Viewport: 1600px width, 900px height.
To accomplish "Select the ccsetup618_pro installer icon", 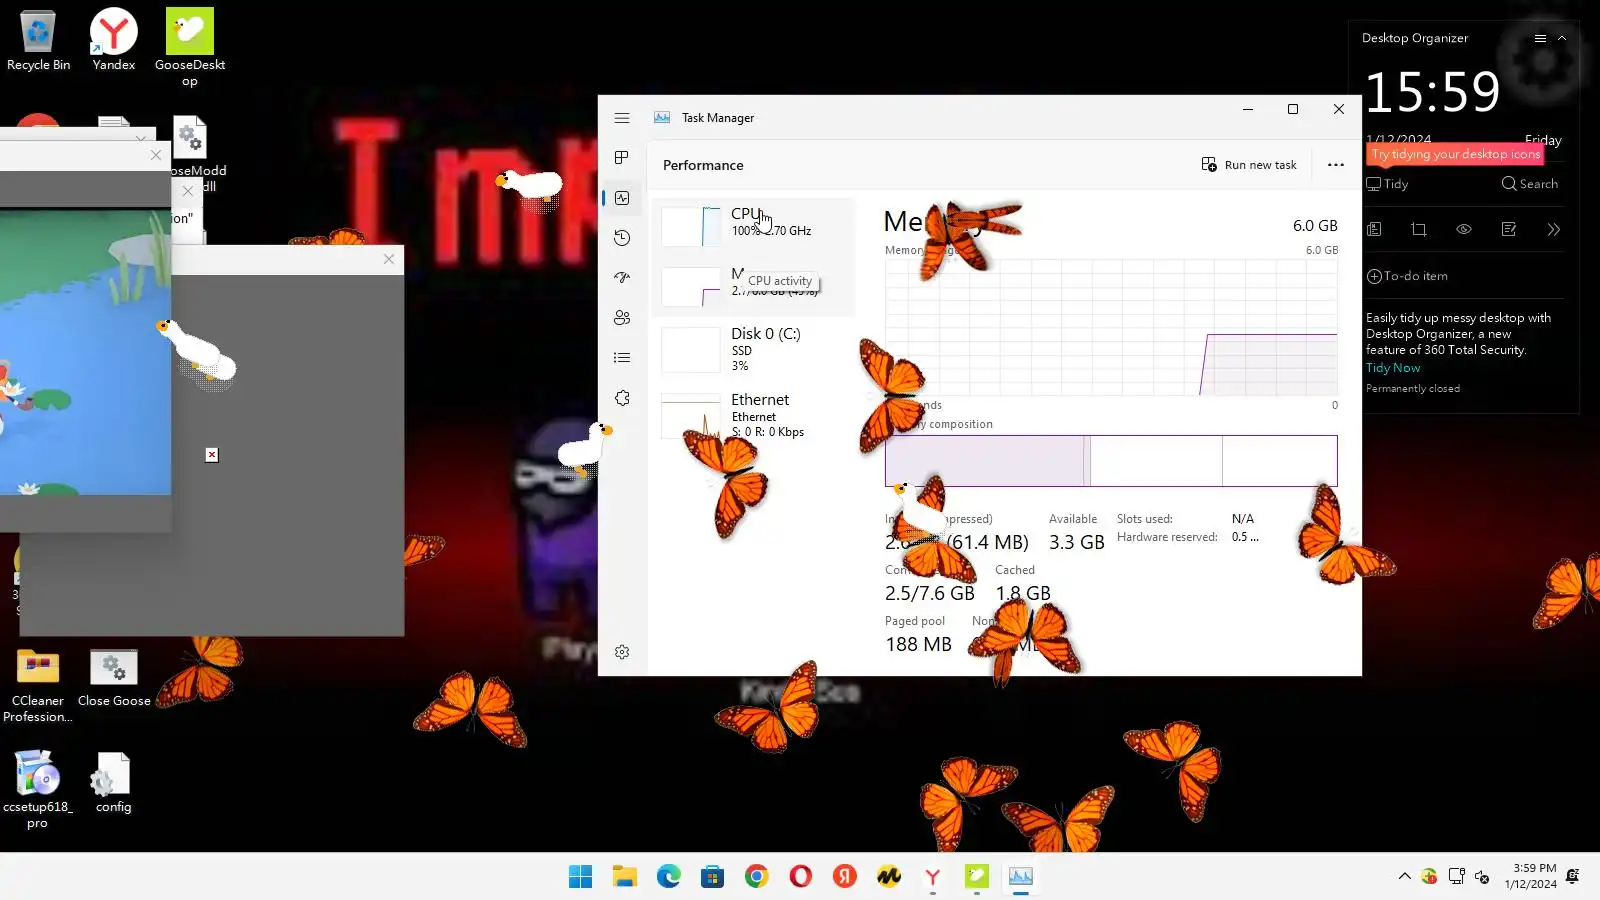I will pos(38,790).
